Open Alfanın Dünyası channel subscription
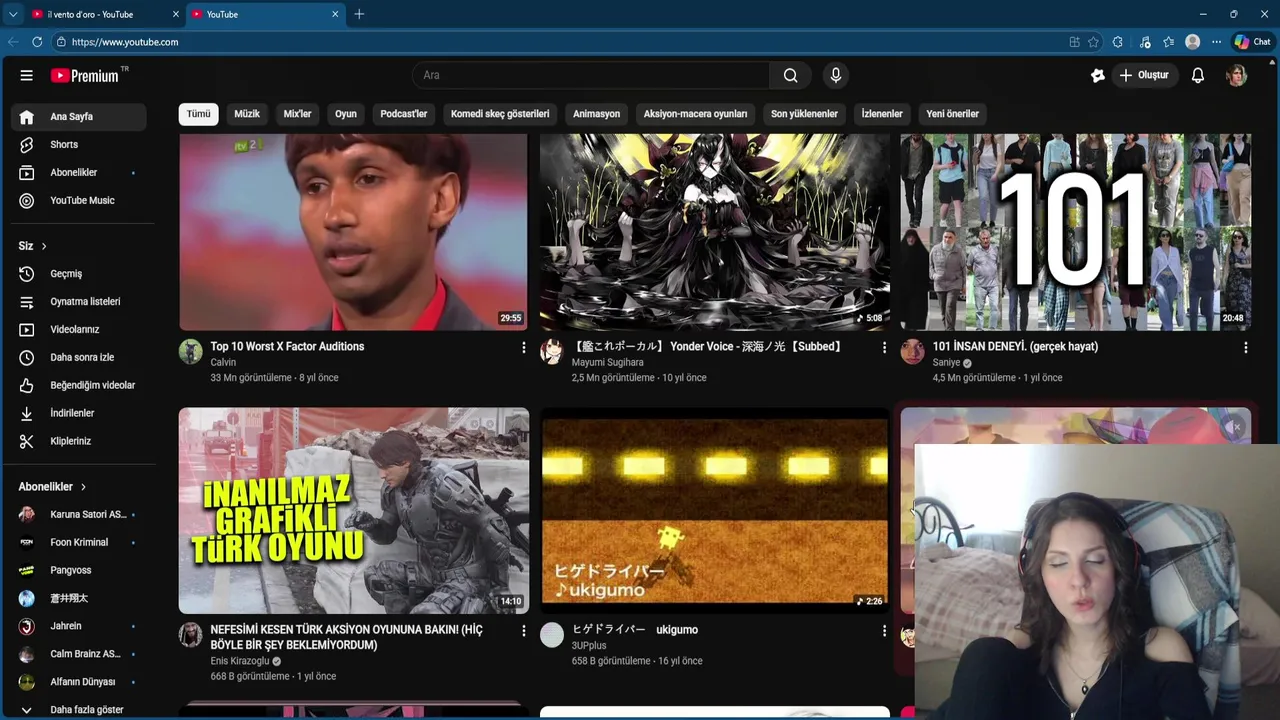The width and height of the screenshot is (1280, 720). [79, 682]
